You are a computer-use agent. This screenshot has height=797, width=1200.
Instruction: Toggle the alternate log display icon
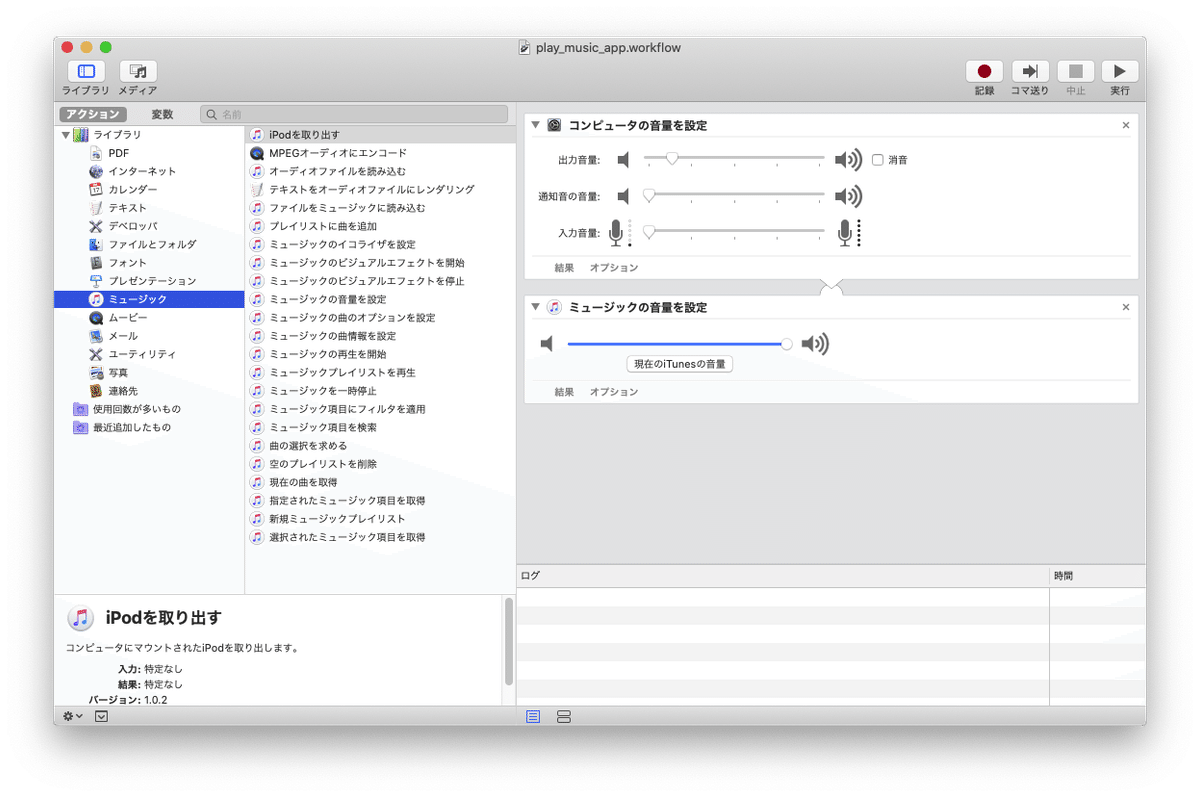tap(563, 716)
